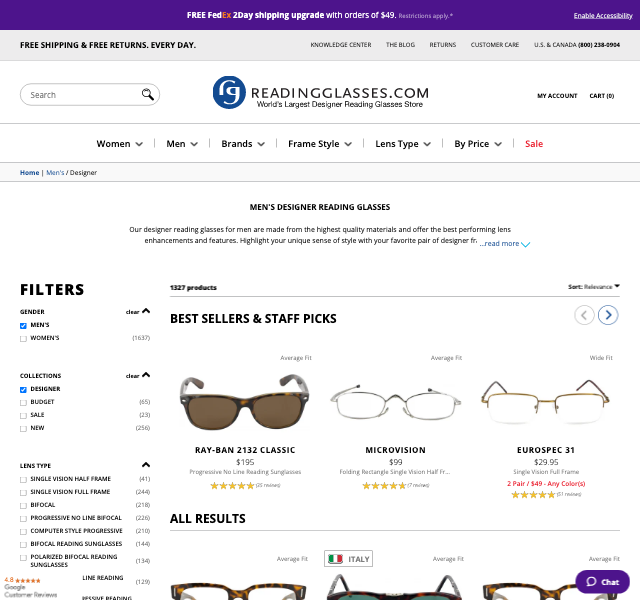The image size is (640, 600).
Task: Collapse the Collections filter section
Action: (146, 375)
